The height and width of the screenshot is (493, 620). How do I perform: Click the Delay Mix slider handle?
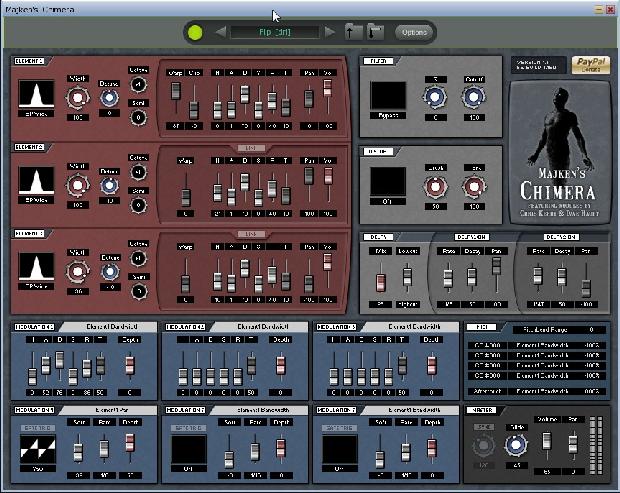[380, 283]
